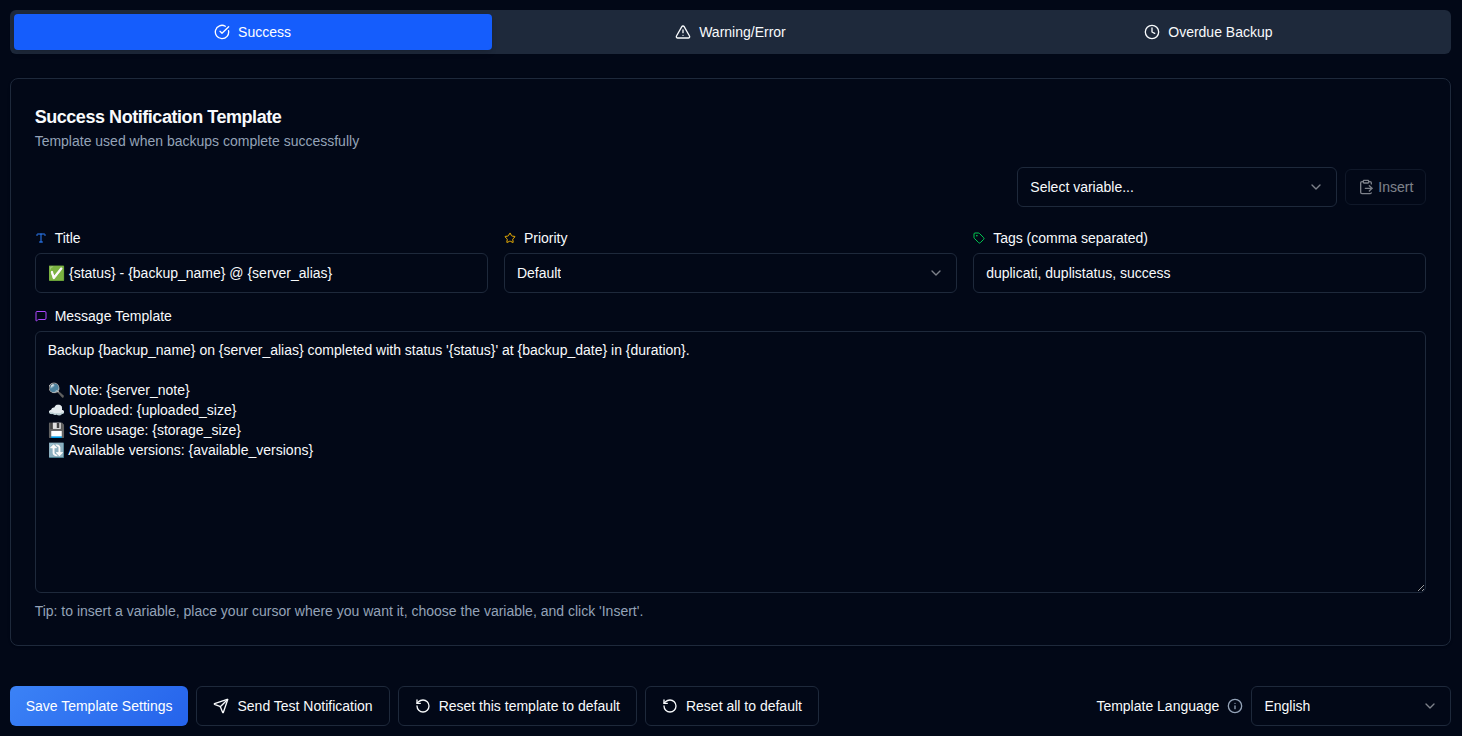Click inside the Tags comma separated field
Viewport: 1462px width, 736px height.
(x=1199, y=273)
